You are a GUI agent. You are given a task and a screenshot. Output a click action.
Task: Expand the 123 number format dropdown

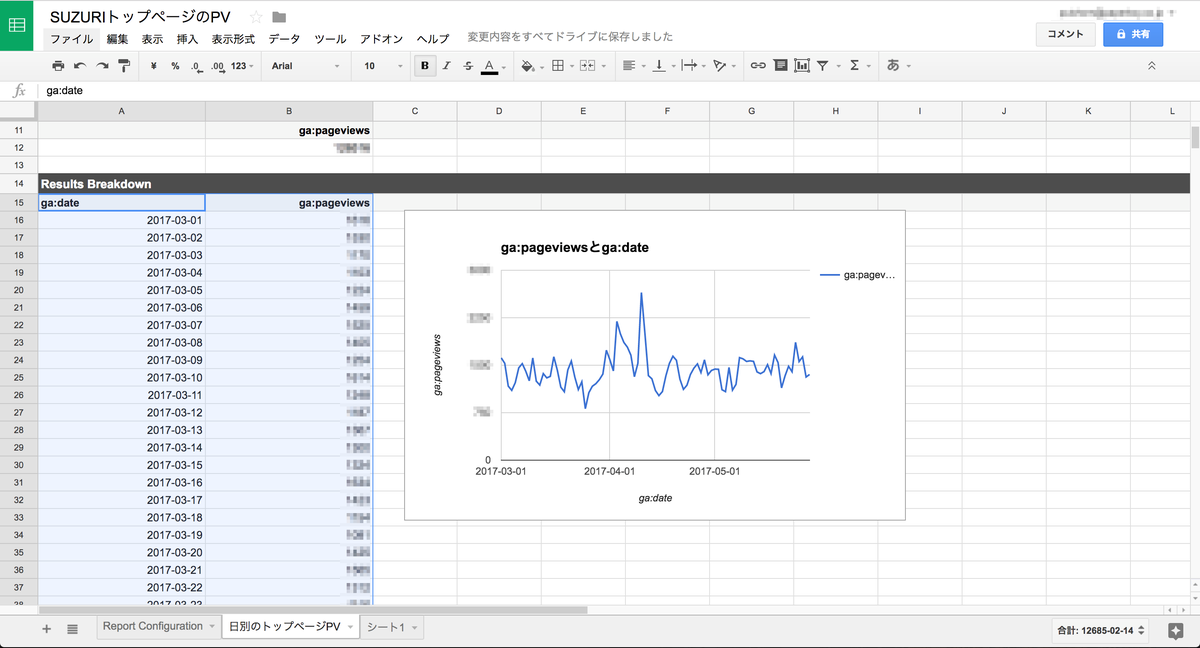[x=242, y=66]
